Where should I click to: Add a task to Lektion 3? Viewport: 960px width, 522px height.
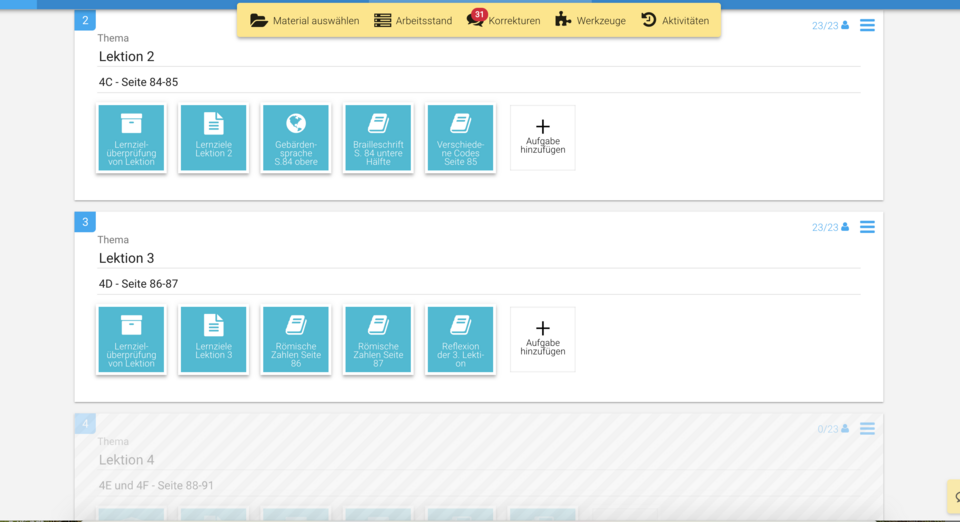coord(542,340)
